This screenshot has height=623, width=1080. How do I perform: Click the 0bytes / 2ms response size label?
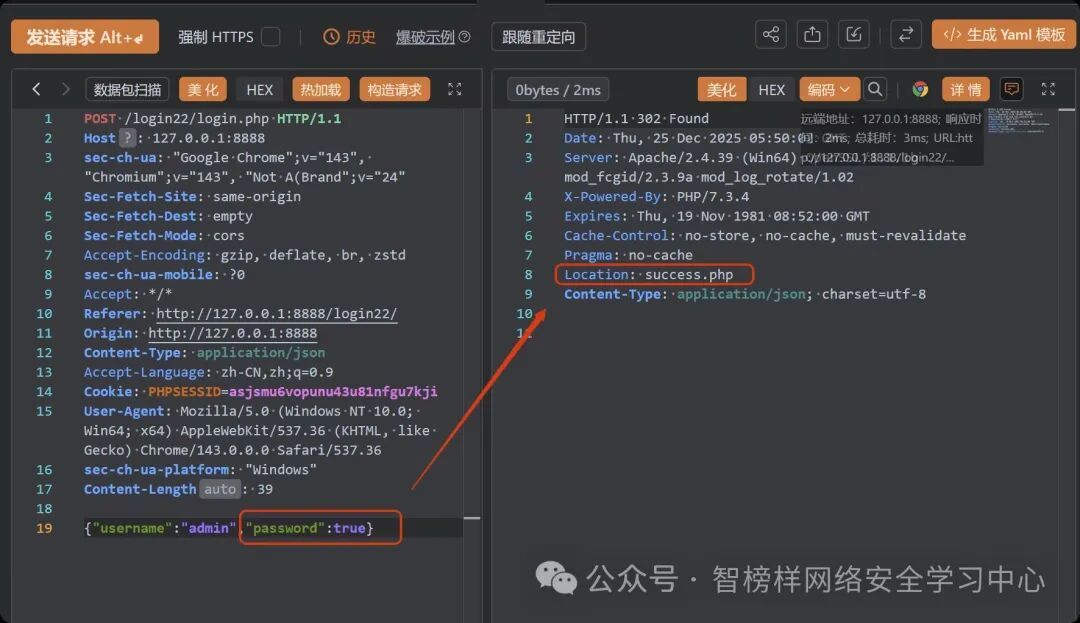click(558, 89)
